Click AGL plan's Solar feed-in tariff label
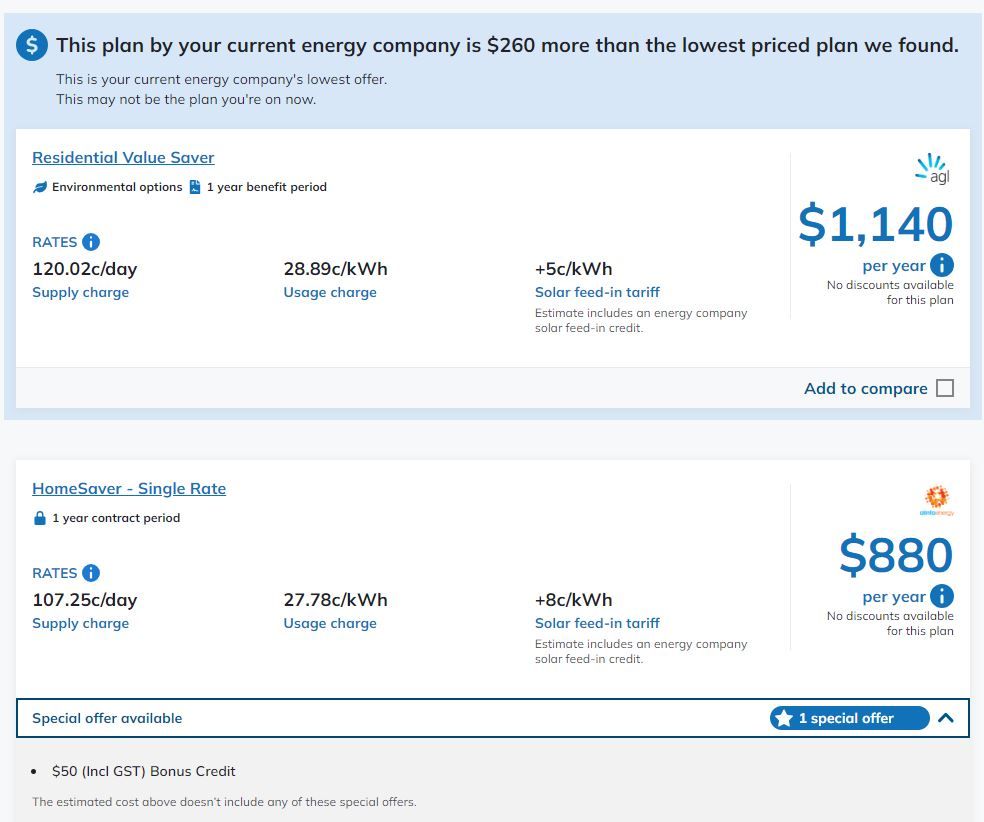Image resolution: width=984 pixels, height=822 pixels. [597, 292]
